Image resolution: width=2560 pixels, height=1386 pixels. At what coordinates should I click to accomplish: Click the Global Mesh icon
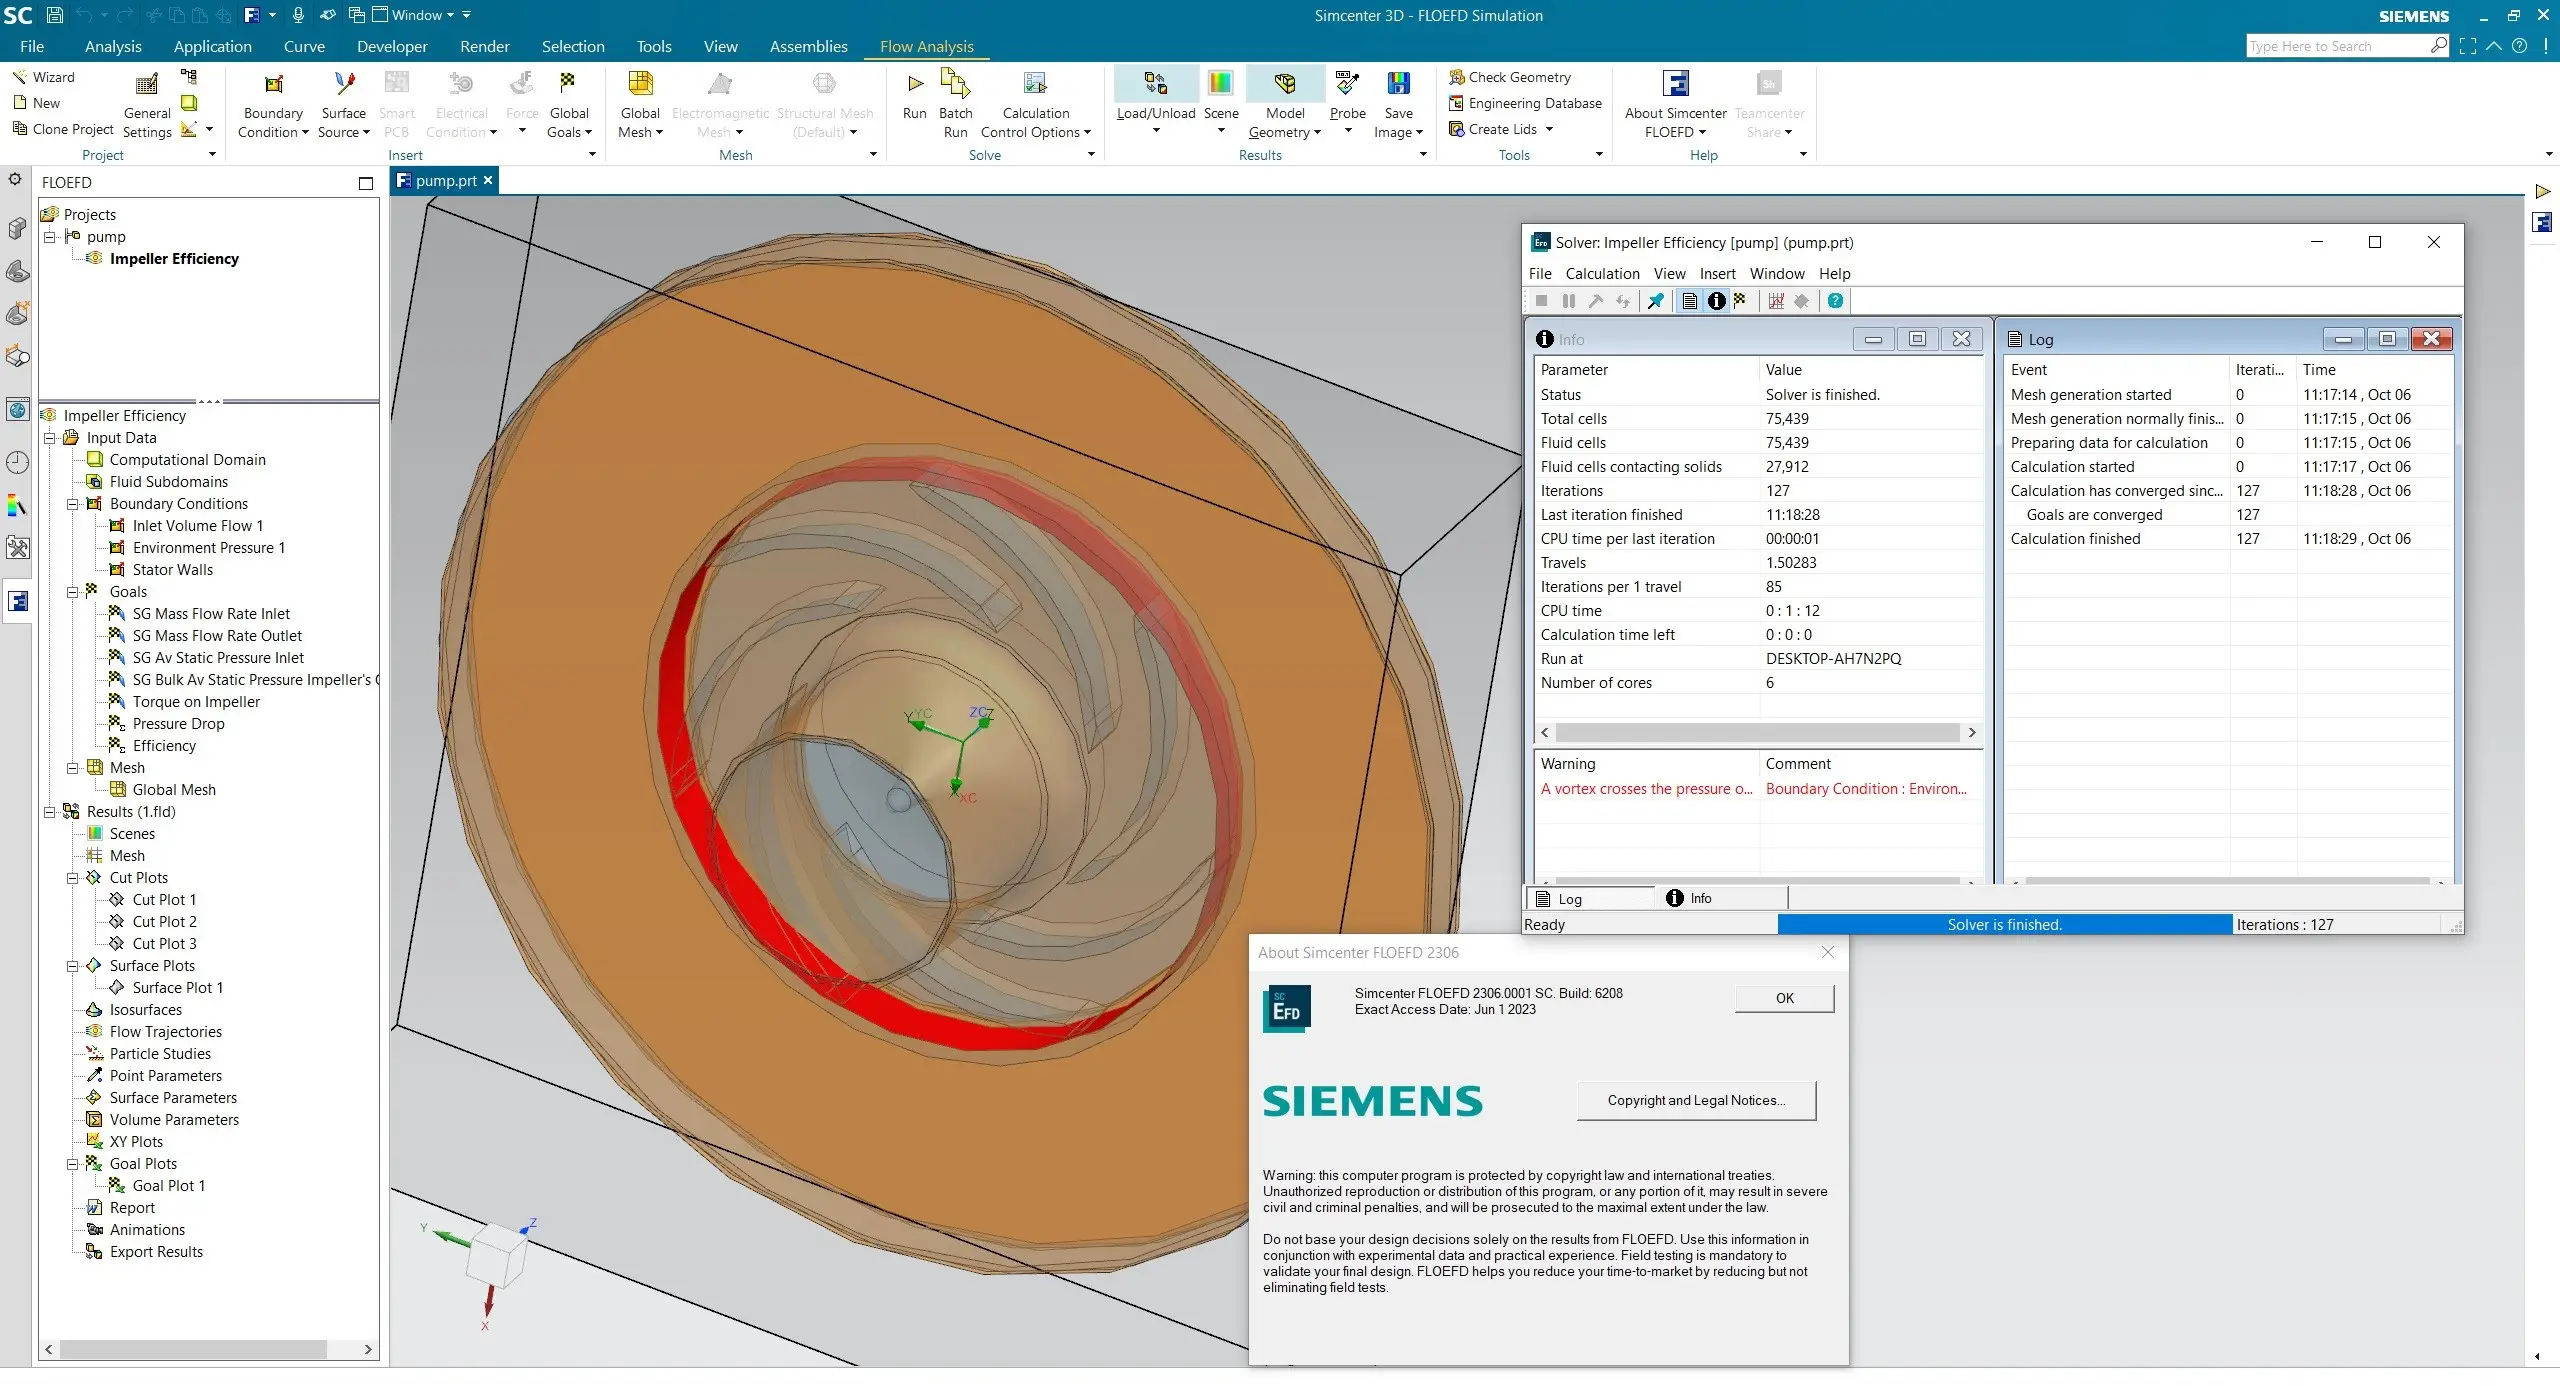click(640, 84)
